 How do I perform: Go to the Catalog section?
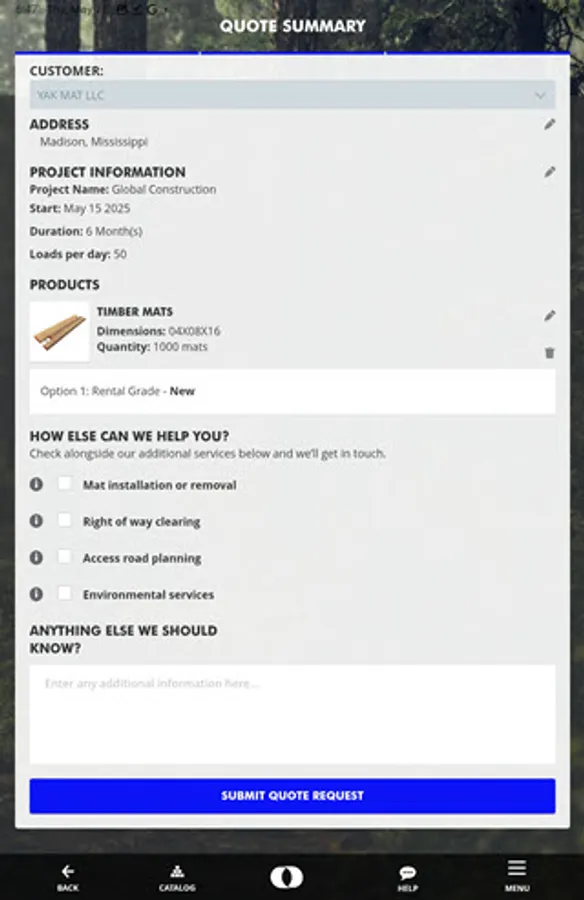pyautogui.click(x=177, y=875)
